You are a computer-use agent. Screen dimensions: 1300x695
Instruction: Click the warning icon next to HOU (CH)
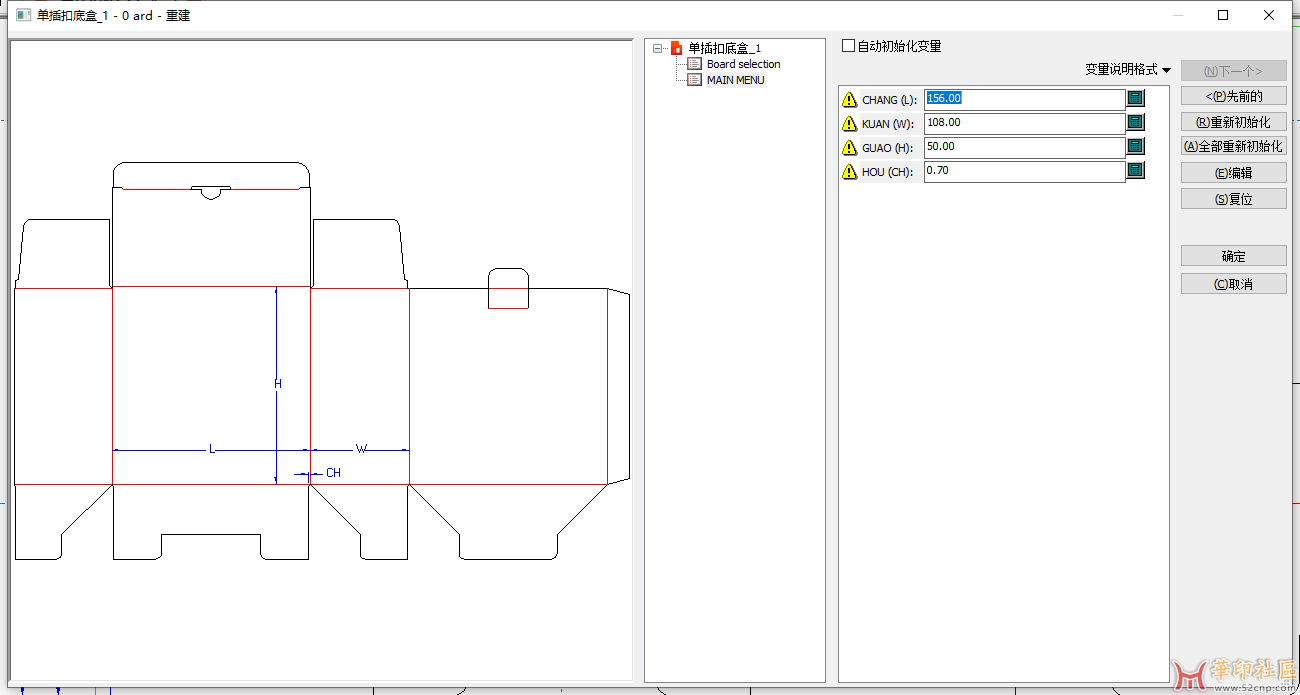click(x=849, y=171)
